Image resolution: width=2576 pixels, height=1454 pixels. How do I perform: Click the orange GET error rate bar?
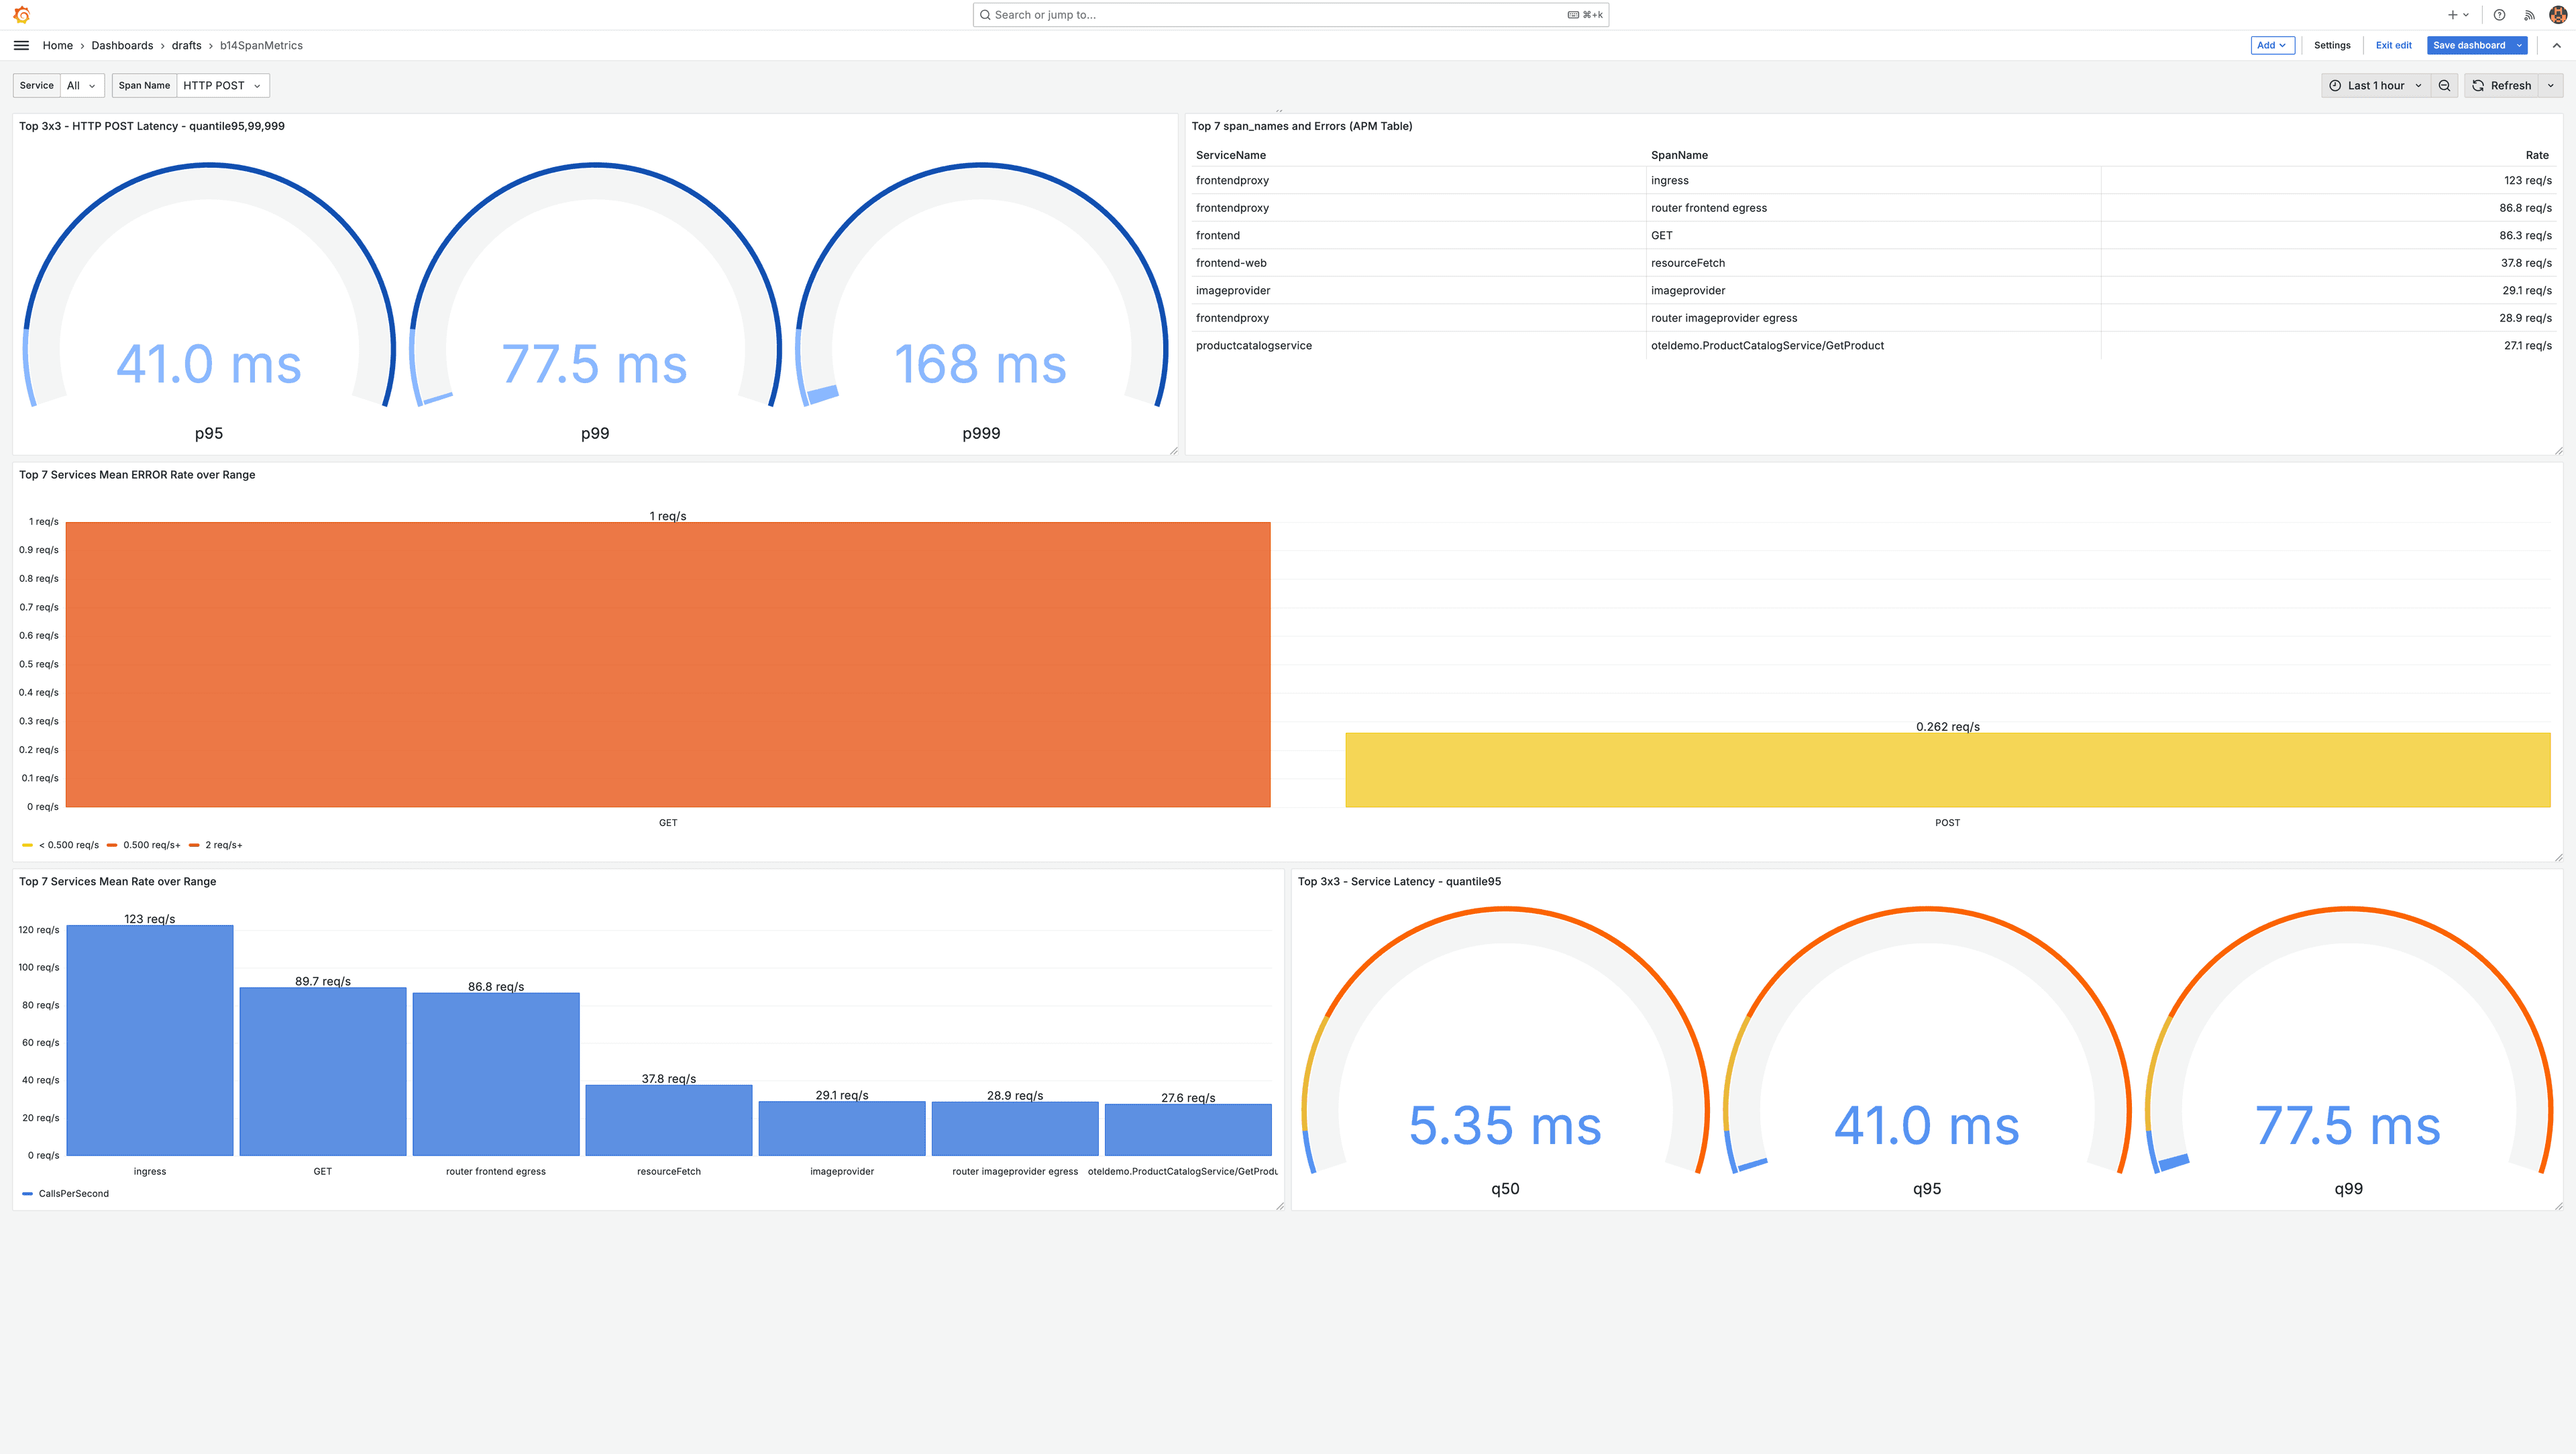pos(668,664)
